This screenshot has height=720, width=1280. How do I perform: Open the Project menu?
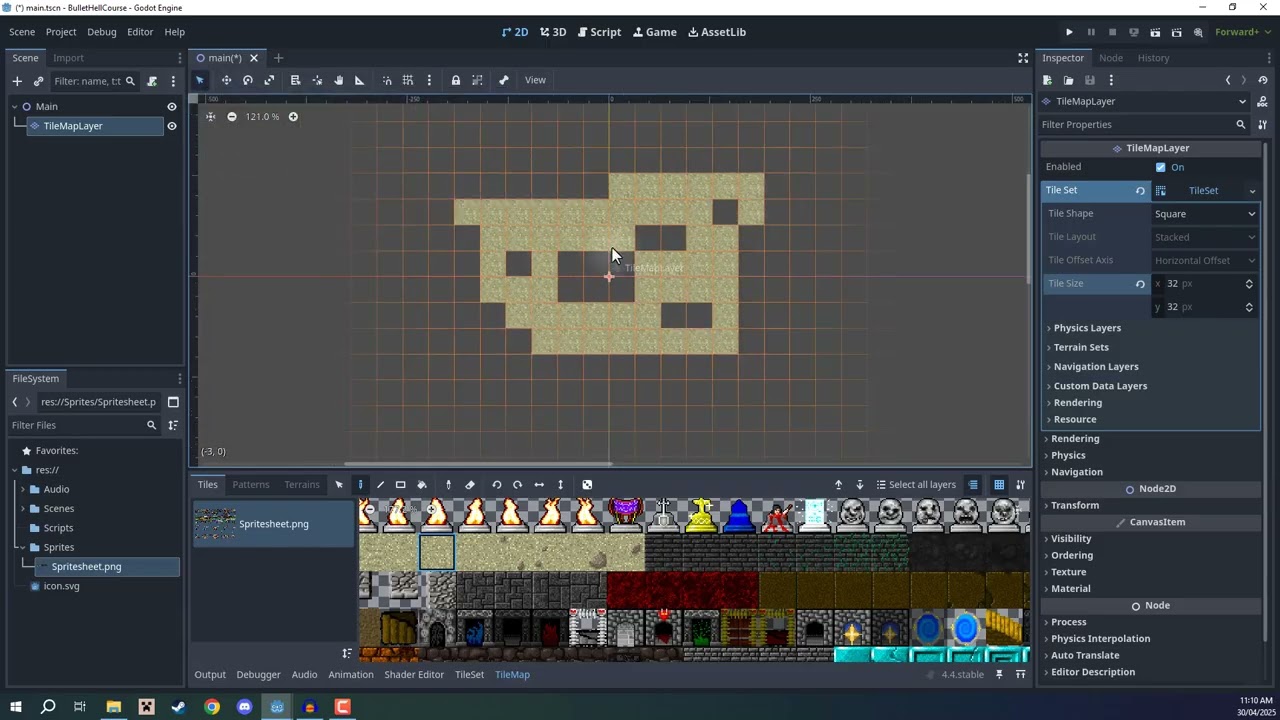pyautogui.click(x=61, y=32)
